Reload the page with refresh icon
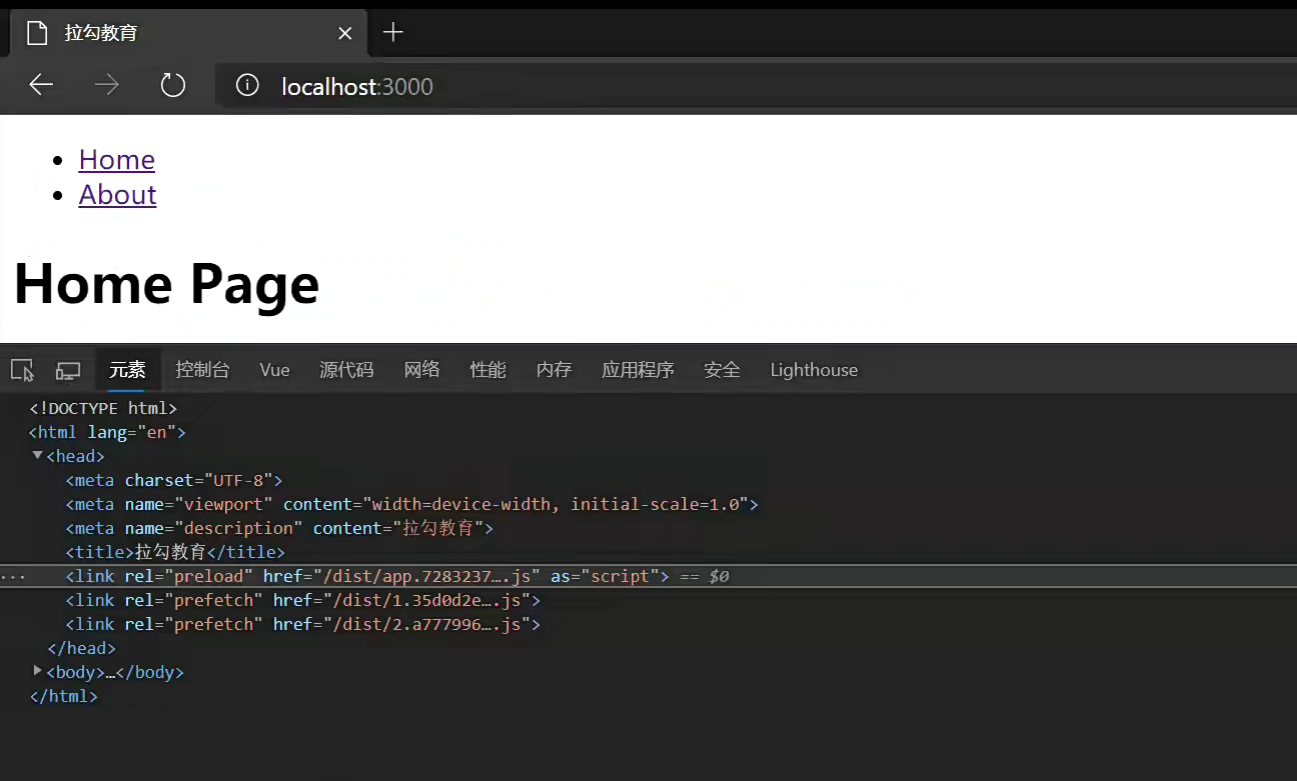Viewport: 1297px width, 781px height. click(173, 86)
